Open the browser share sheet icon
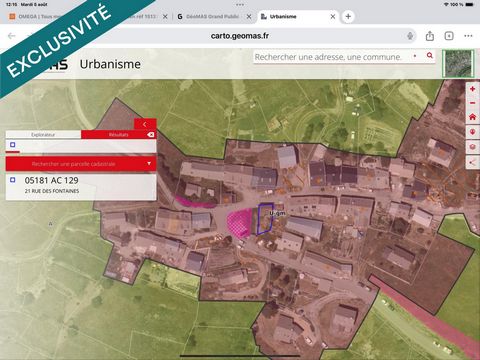 click(430, 36)
